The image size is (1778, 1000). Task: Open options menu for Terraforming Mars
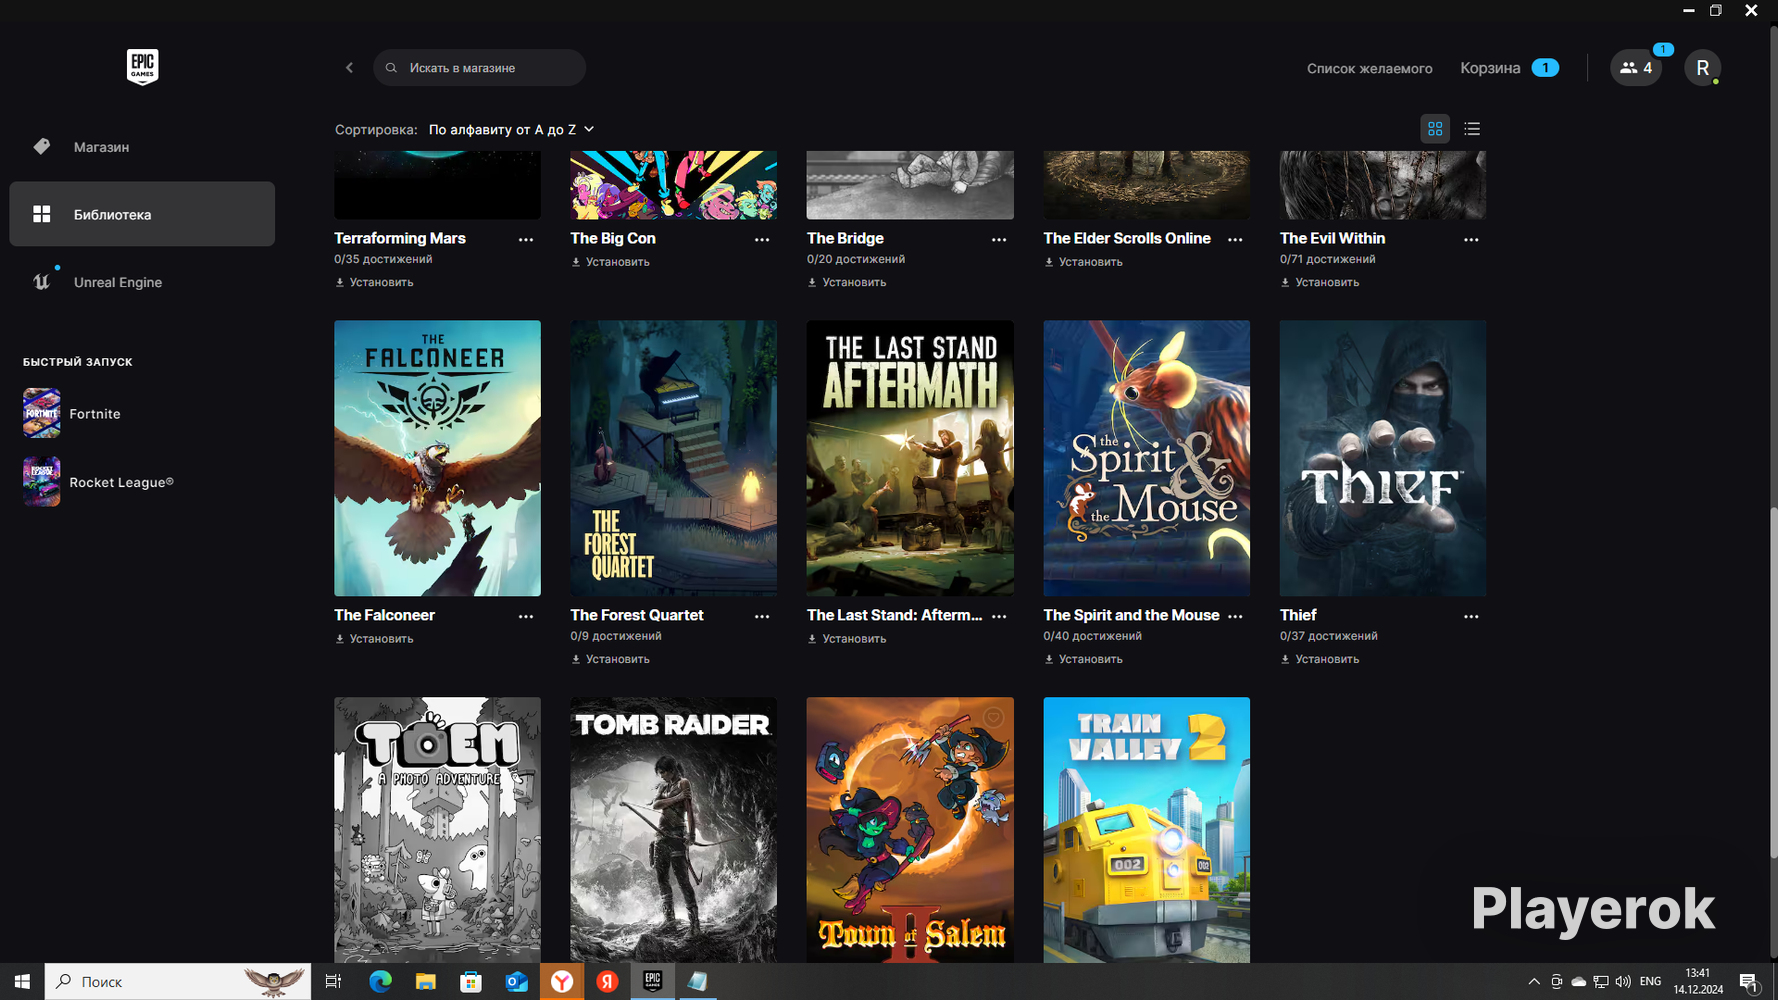tap(526, 240)
